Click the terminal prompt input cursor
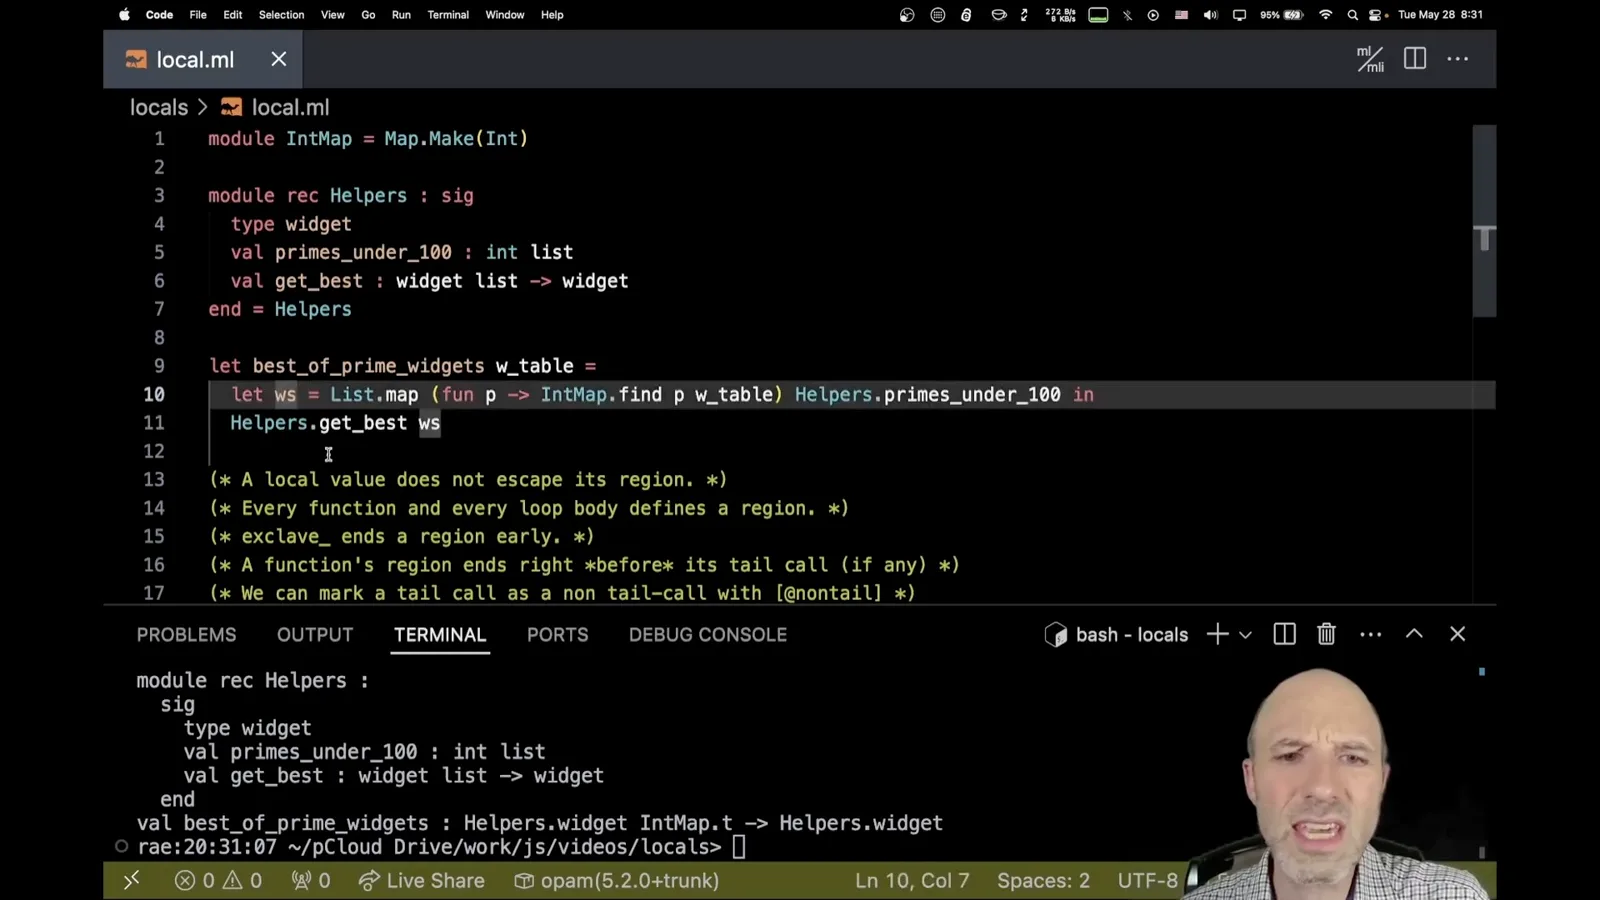This screenshot has height=900, width=1600. [x=739, y=847]
